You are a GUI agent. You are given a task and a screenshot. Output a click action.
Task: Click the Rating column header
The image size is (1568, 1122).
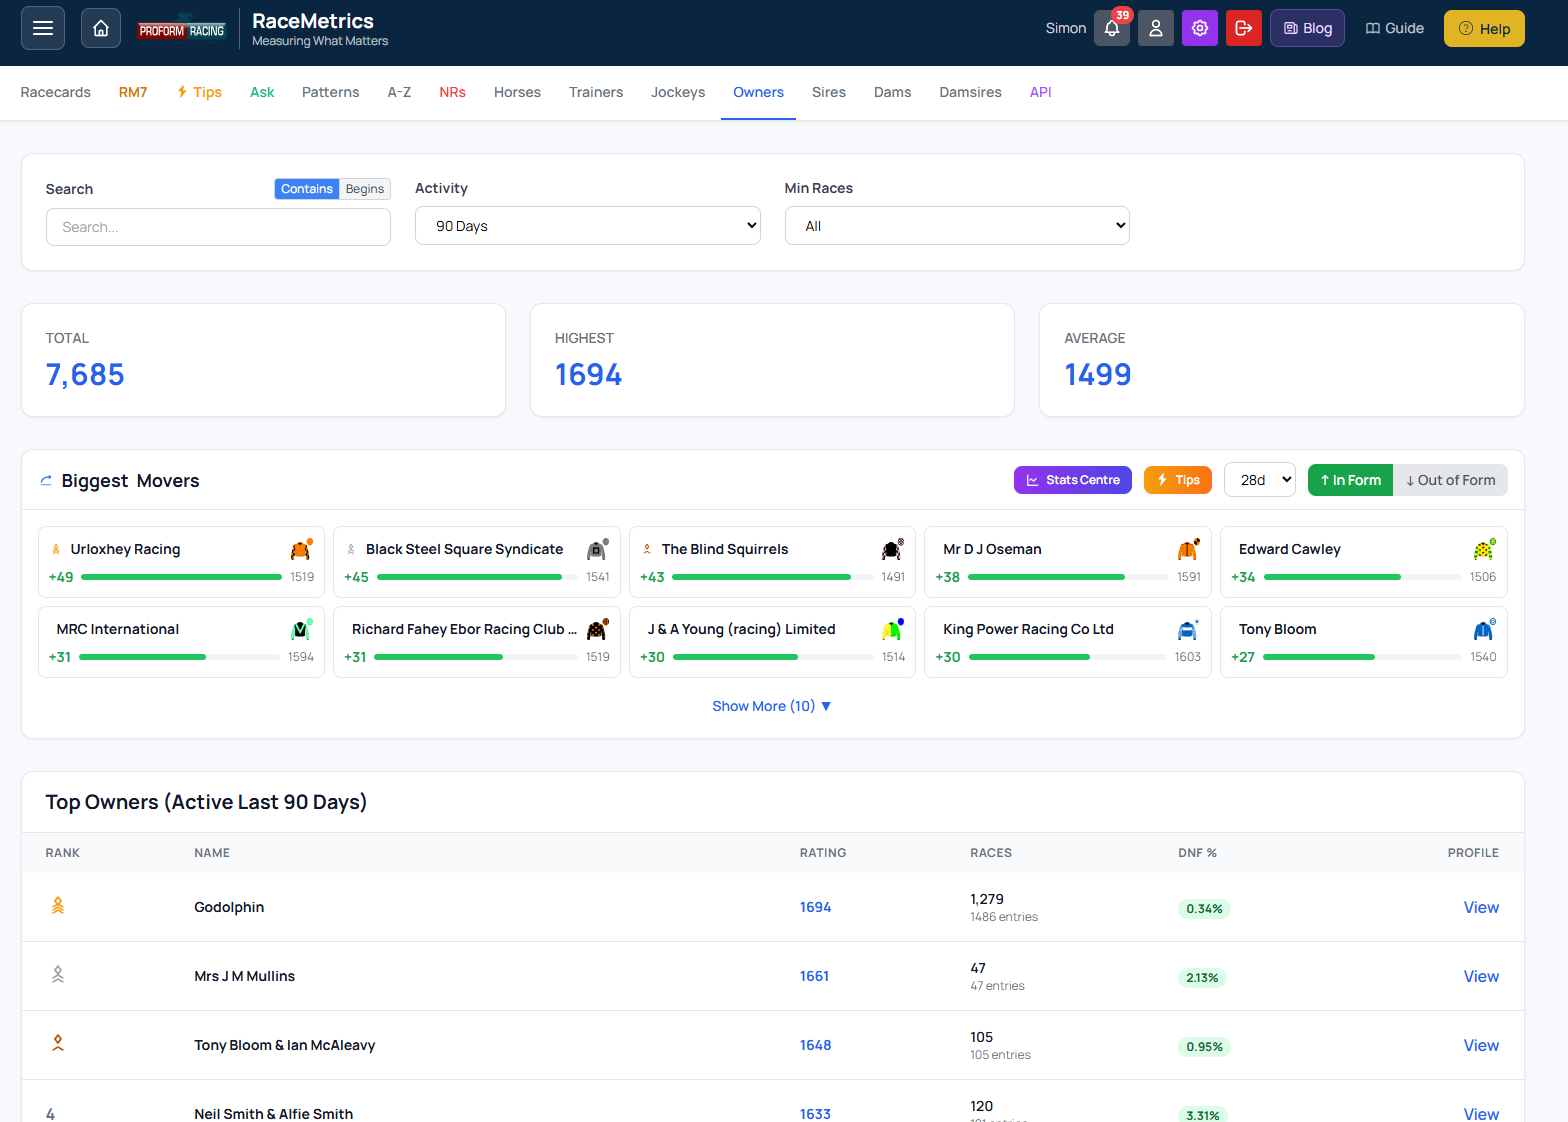point(823,853)
